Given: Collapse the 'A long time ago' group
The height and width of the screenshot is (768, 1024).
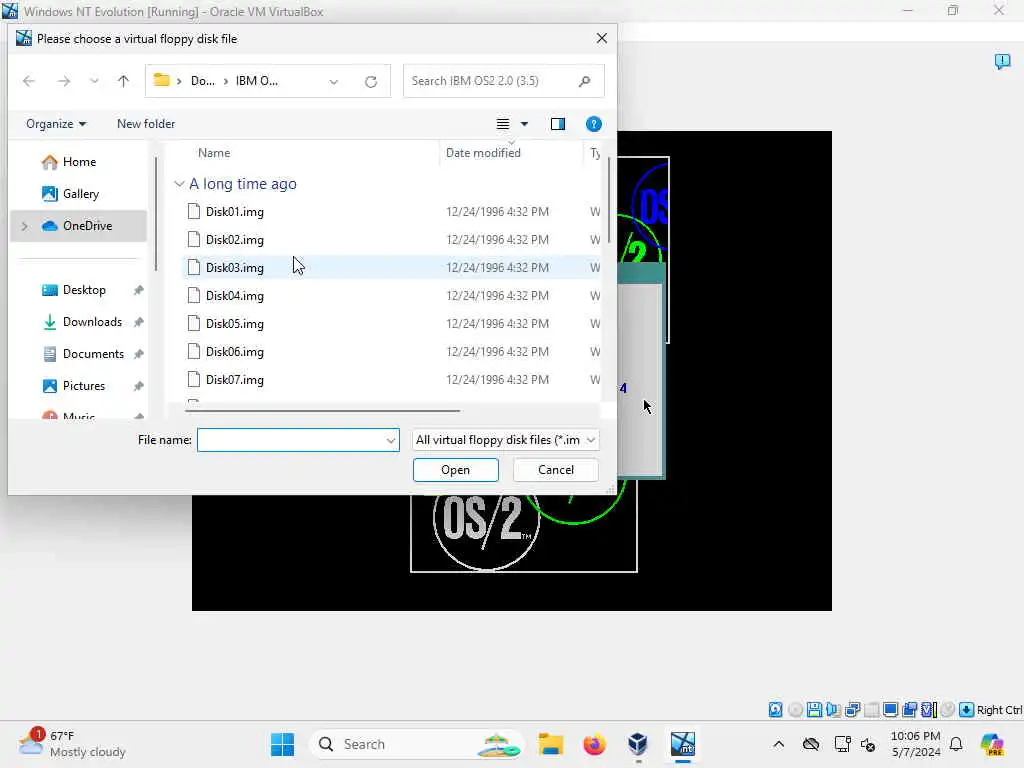Looking at the screenshot, I should click(179, 184).
